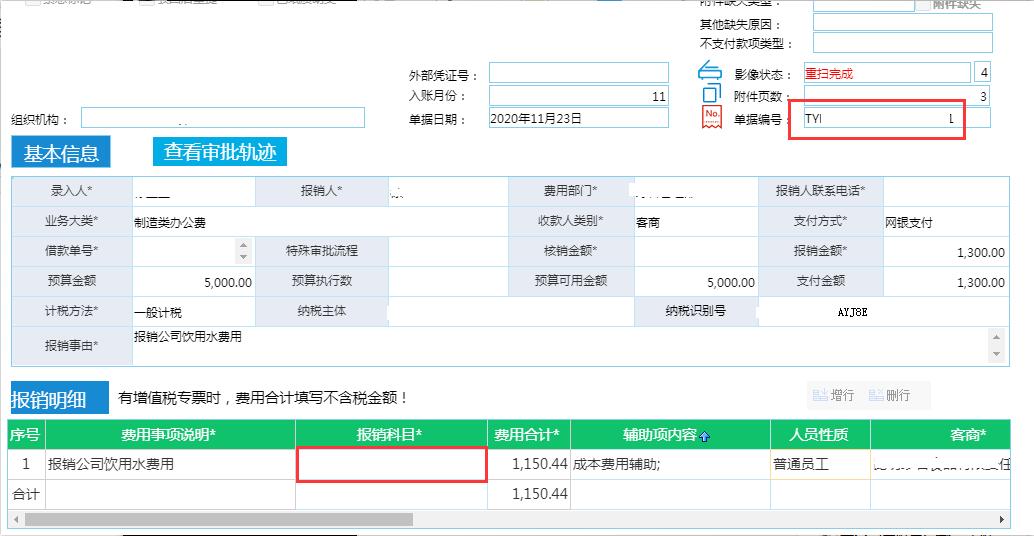
Task: Click the 外部凭证号 input field
Action: pos(578,73)
